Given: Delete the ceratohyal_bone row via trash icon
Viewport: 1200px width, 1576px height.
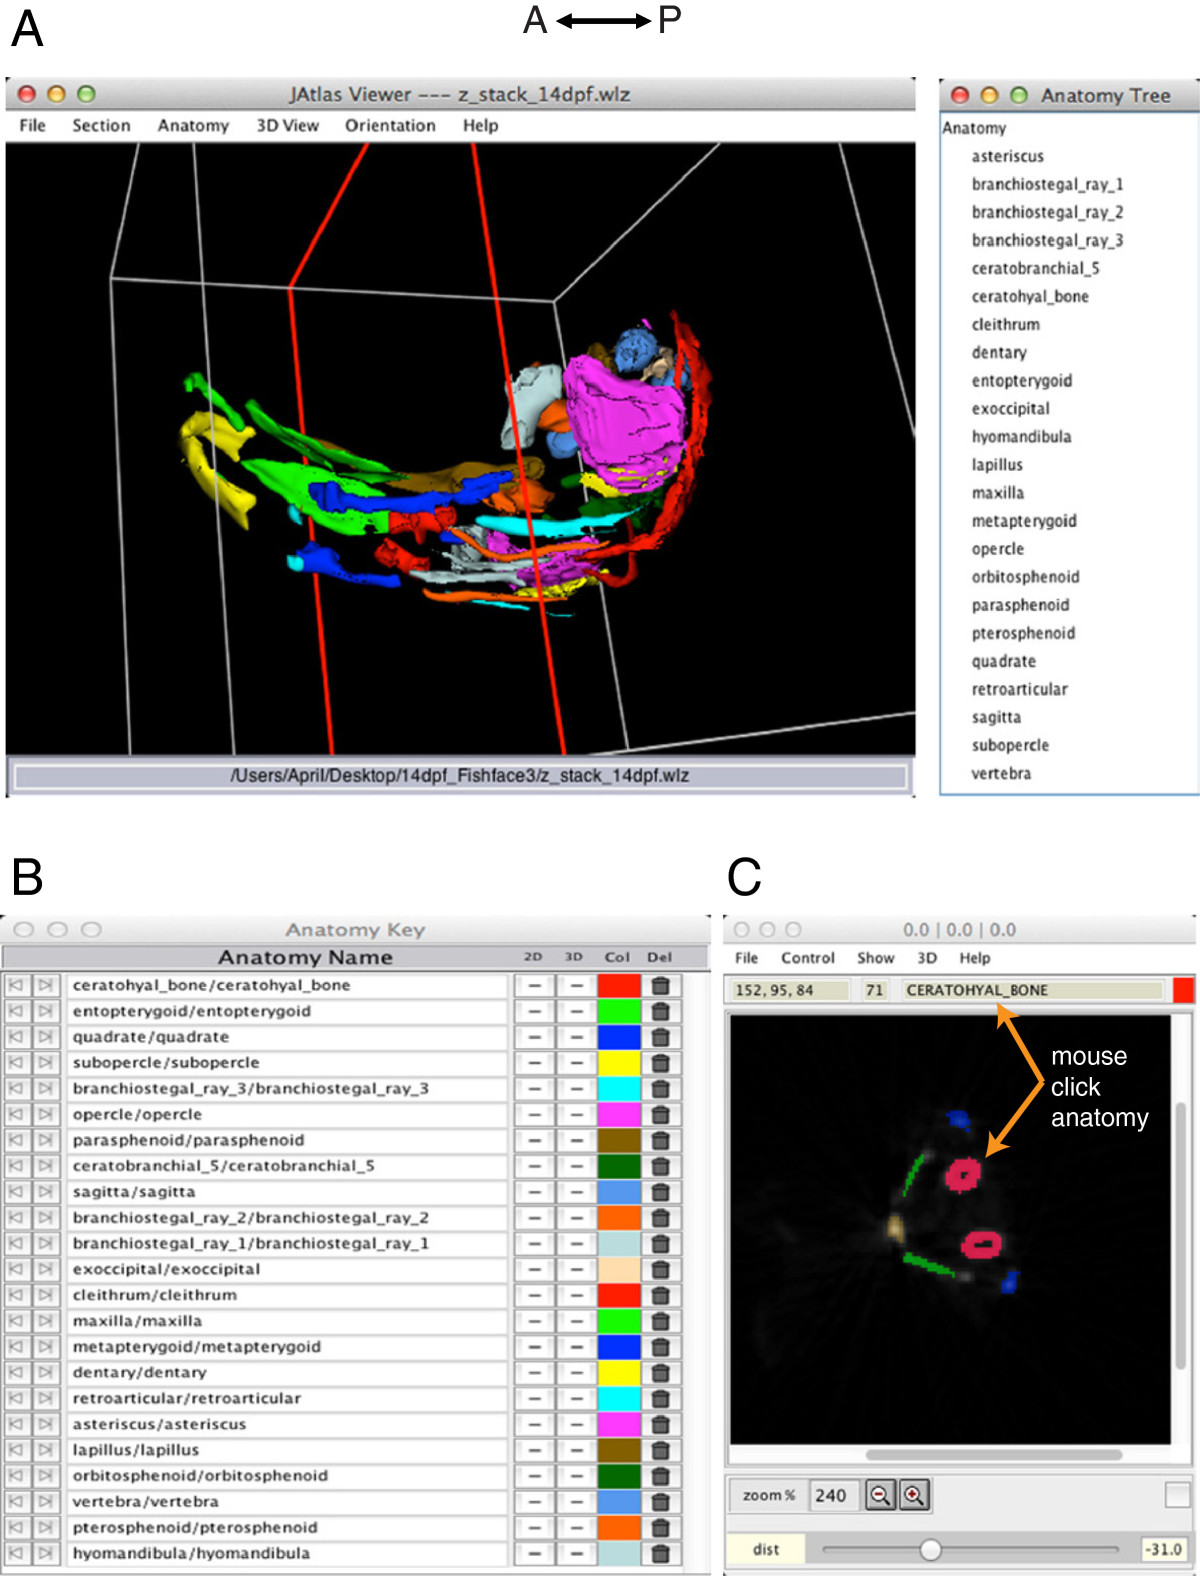Looking at the screenshot, I should [x=660, y=985].
